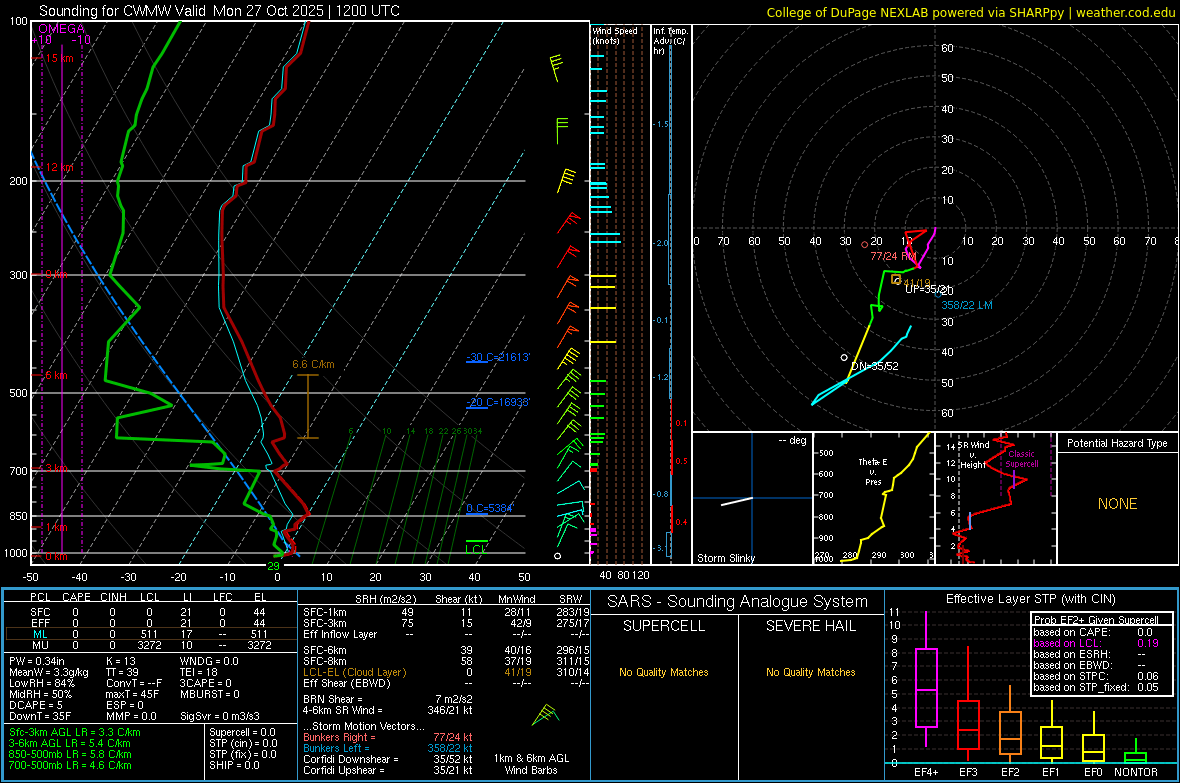The width and height of the screenshot is (1180, 783).
Task: Click the Classic Supercell label
Action: pos(1021,459)
